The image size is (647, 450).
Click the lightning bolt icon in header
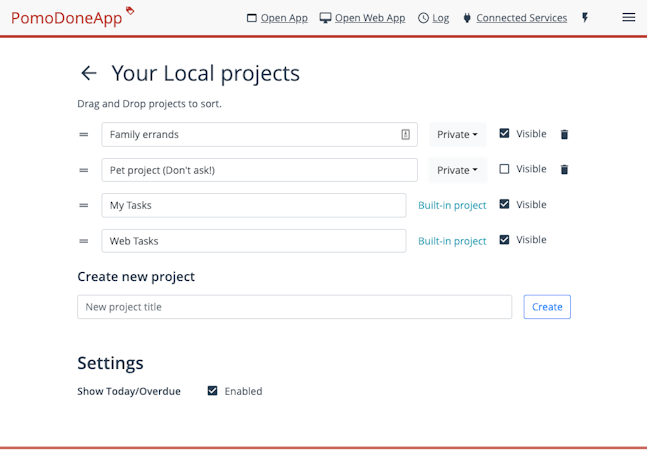[585, 18]
